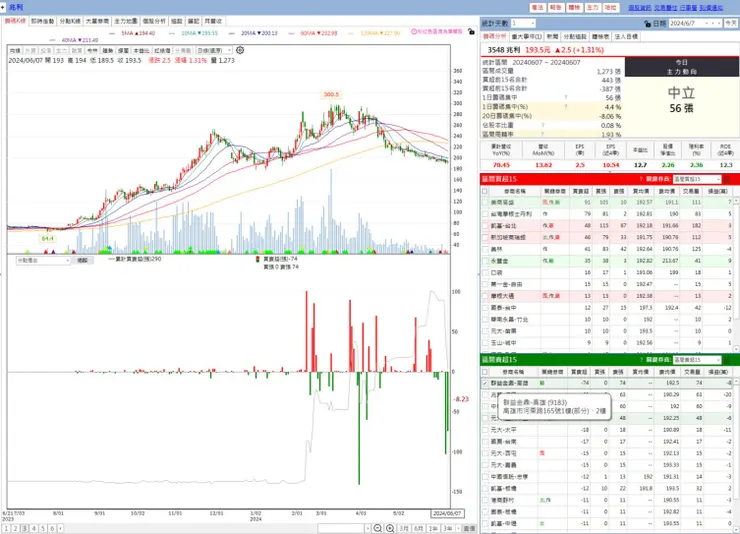Click the 主力 button in top bar
Image resolution: width=740 pixels, height=534 pixels.
(x=593, y=8)
